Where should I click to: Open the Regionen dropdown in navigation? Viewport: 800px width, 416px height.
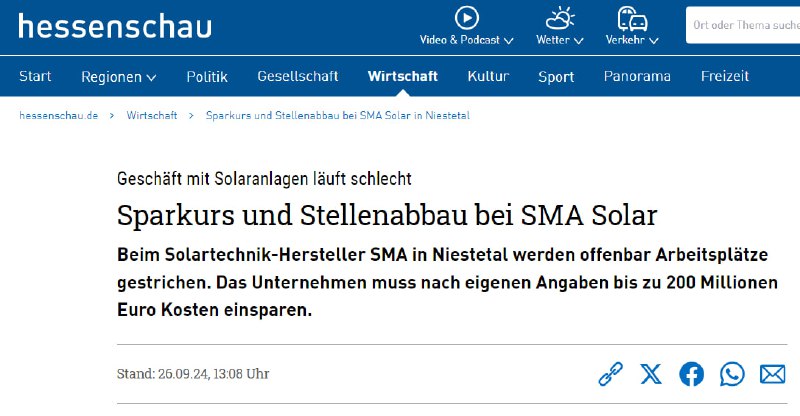pos(118,77)
